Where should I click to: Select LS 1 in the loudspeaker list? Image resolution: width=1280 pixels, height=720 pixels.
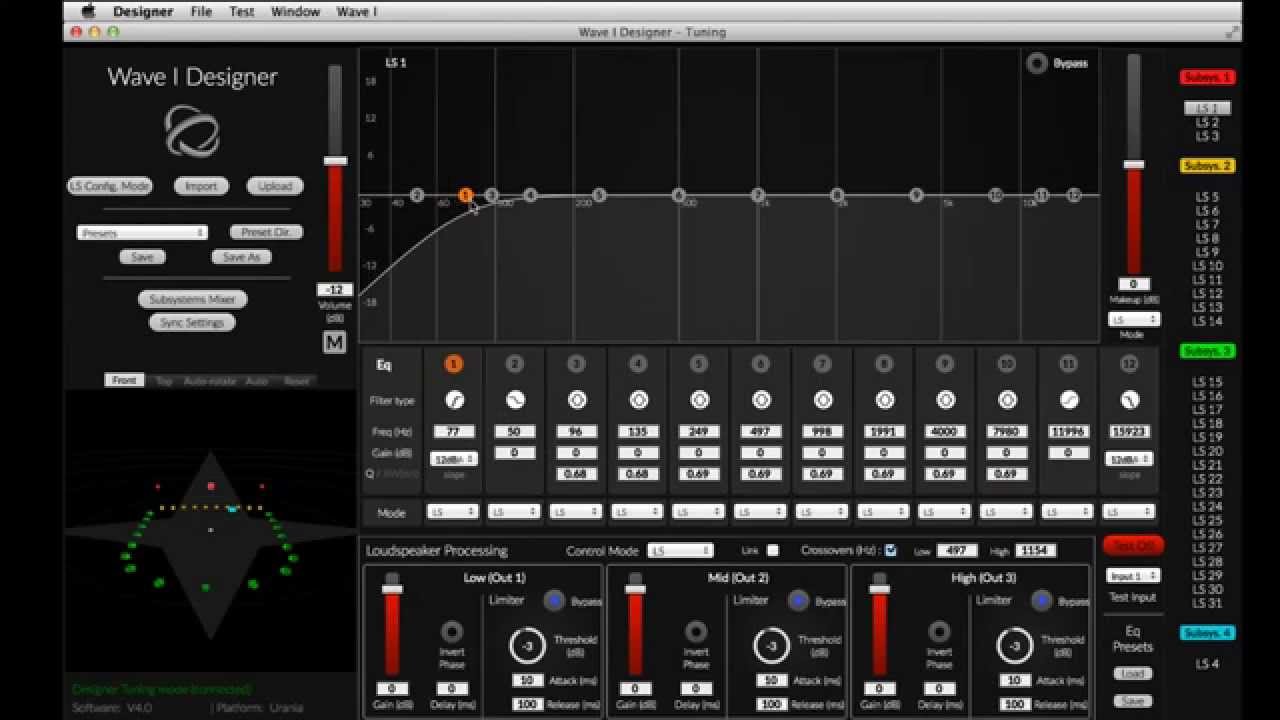(1207, 108)
